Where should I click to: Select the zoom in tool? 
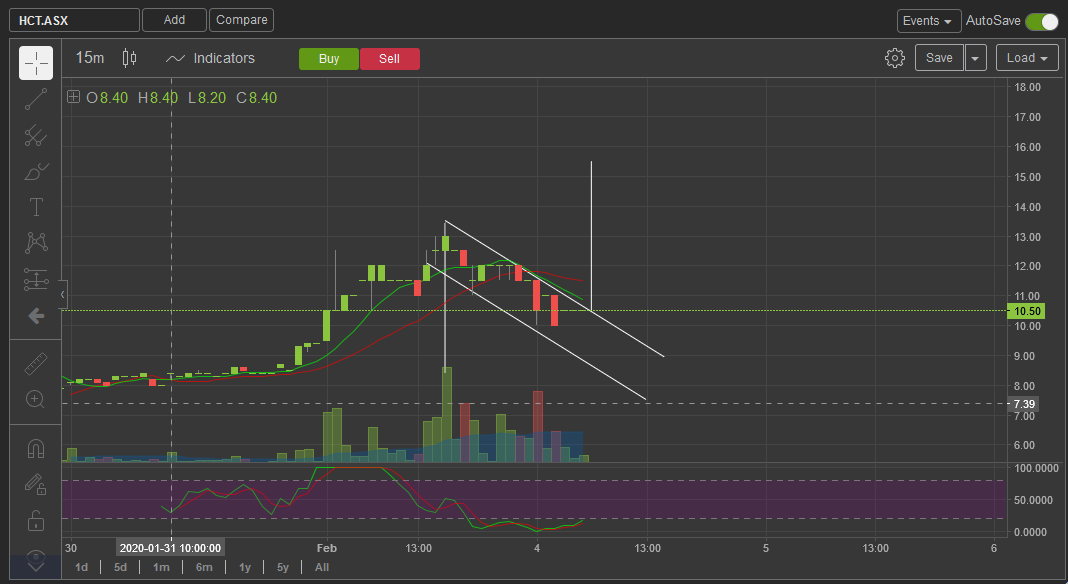pos(35,399)
